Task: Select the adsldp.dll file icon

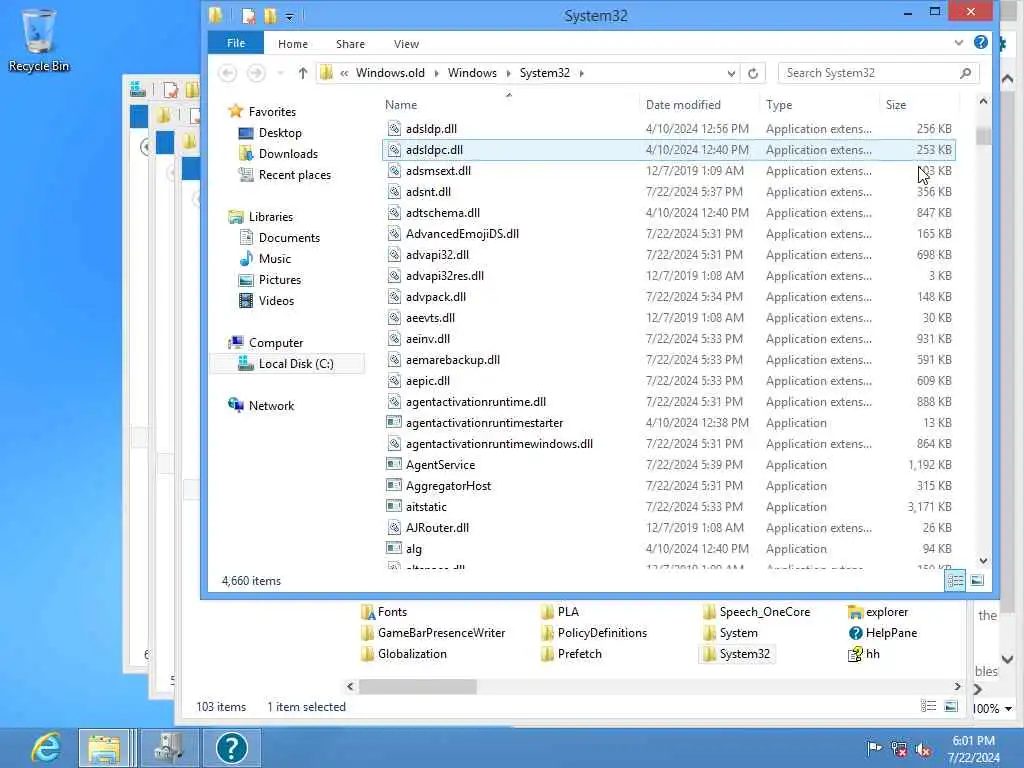Action: [394, 129]
